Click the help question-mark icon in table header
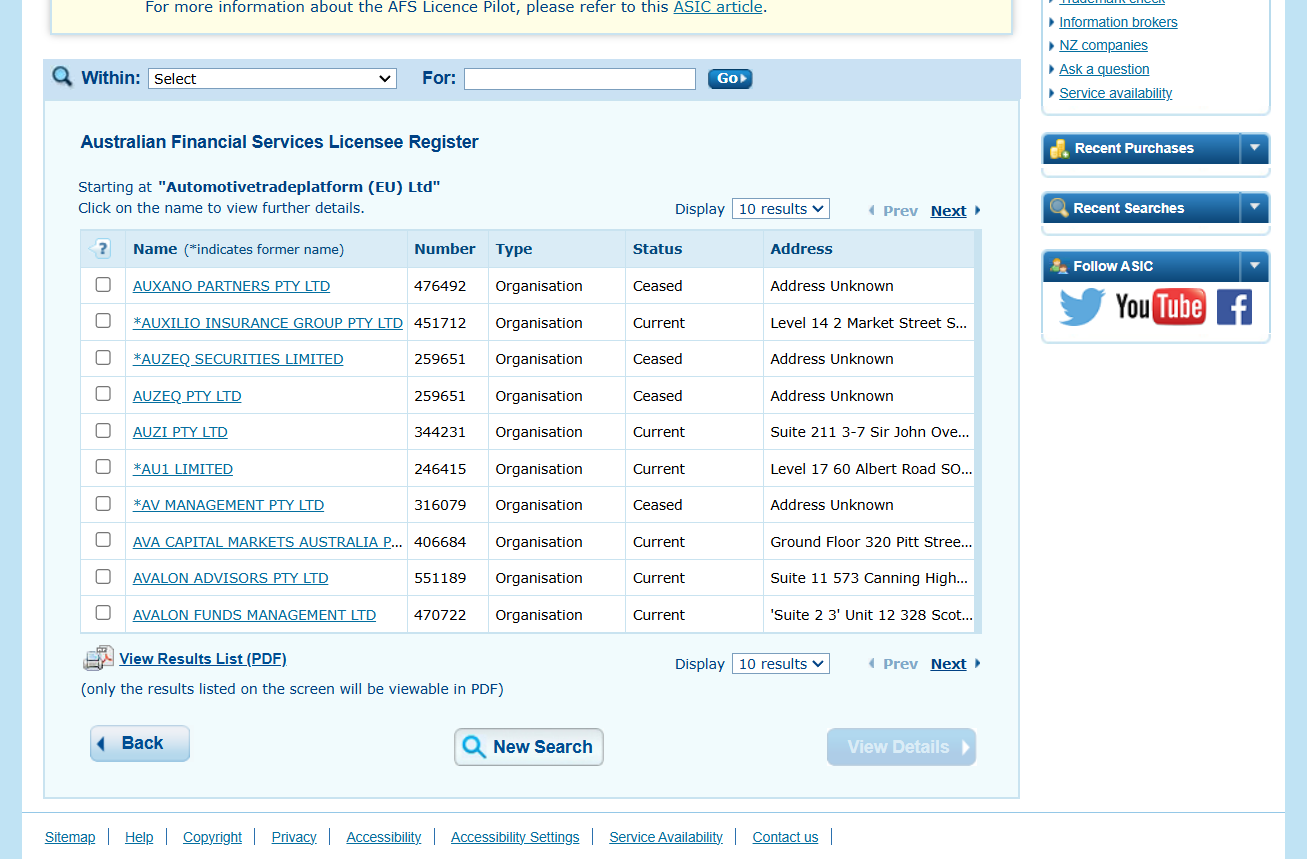This screenshot has height=859, width=1307. click(x=100, y=249)
